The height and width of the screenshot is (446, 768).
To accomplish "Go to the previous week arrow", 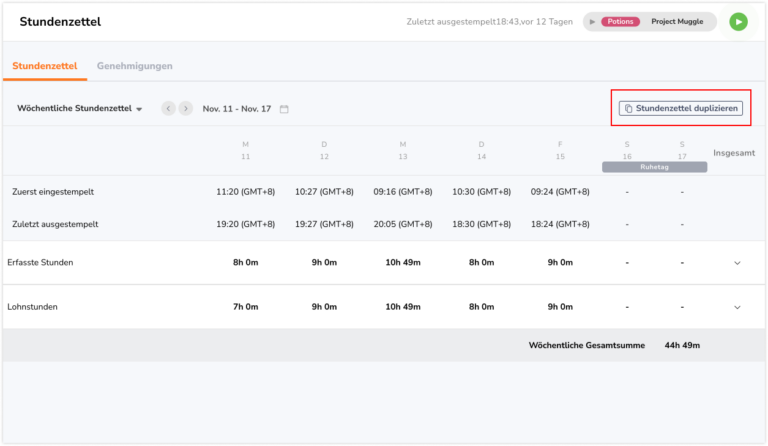I will click(x=168, y=108).
